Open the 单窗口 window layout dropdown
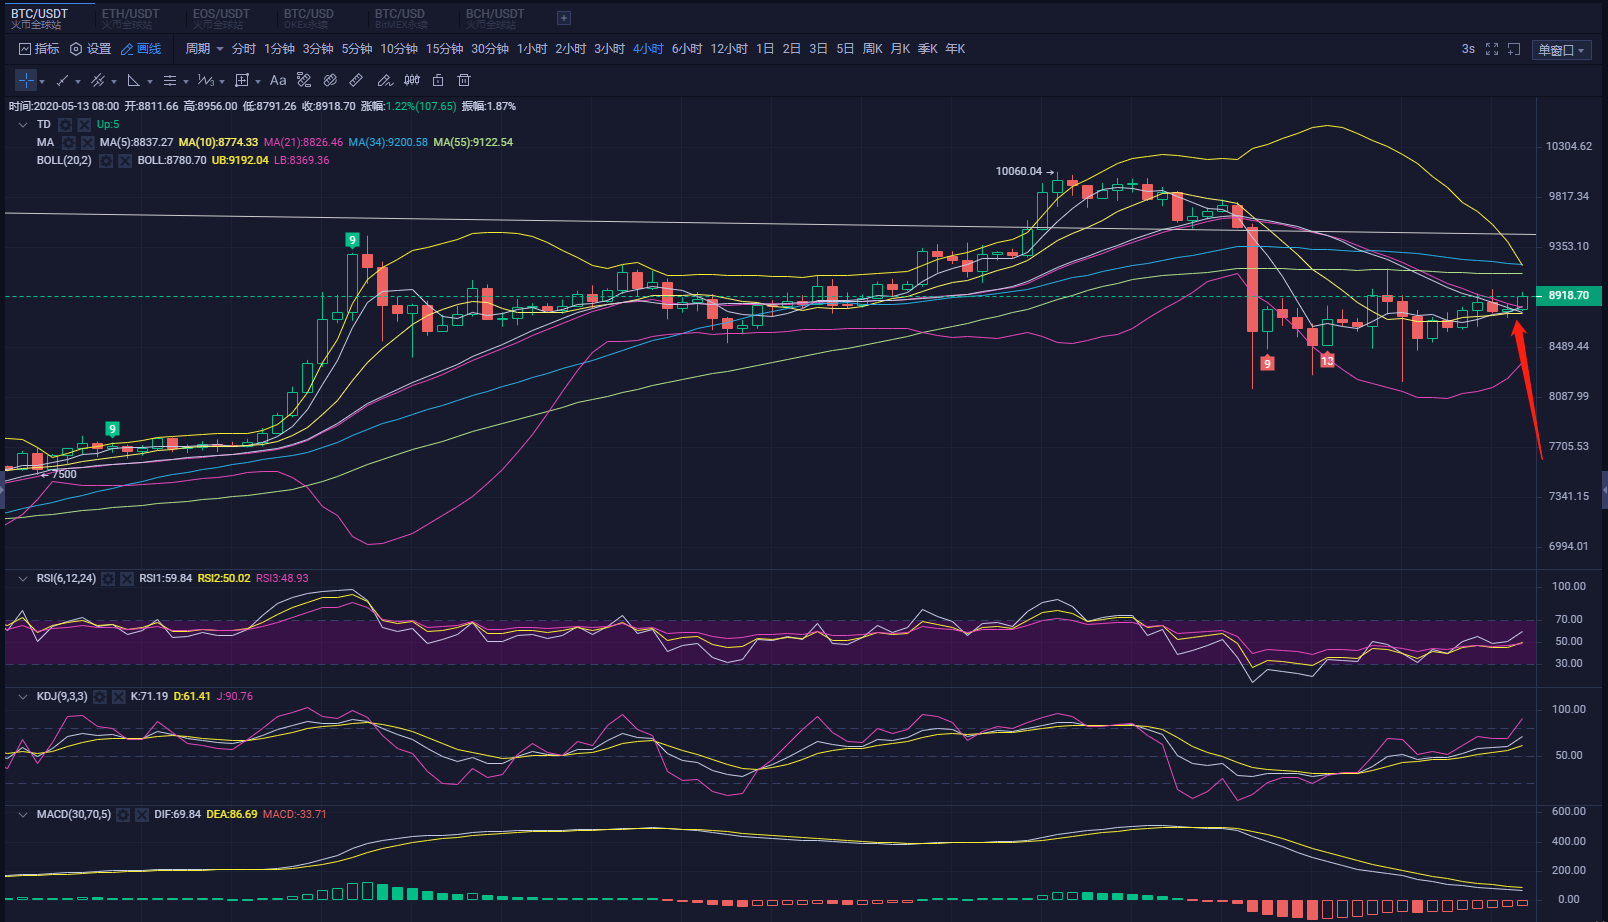Image resolution: width=1608 pixels, height=922 pixels. coord(1561,50)
